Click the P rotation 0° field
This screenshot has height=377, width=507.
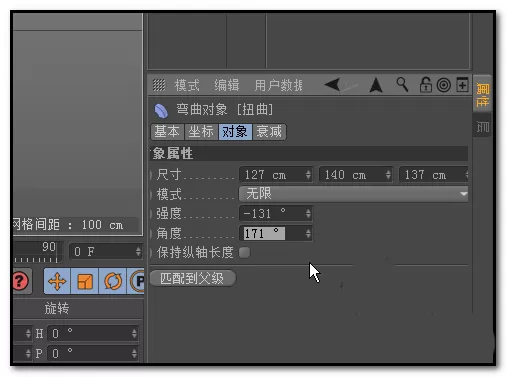pyautogui.click(x=93, y=353)
